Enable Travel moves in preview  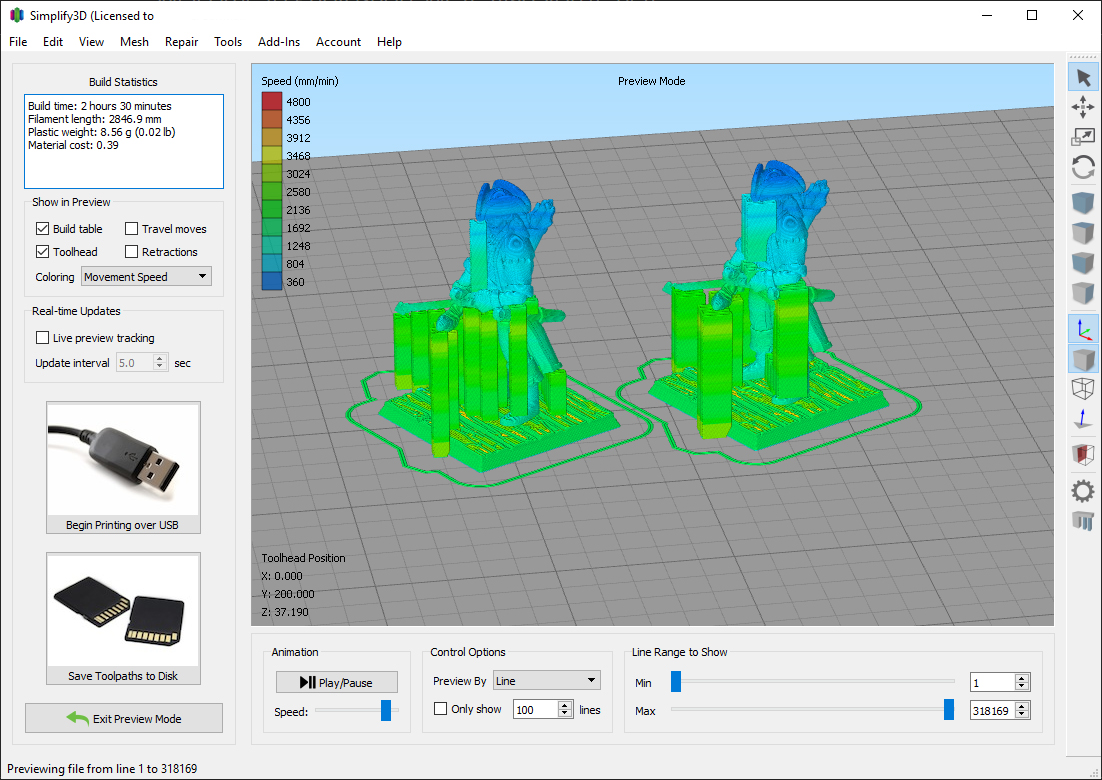tap(131, 228)
